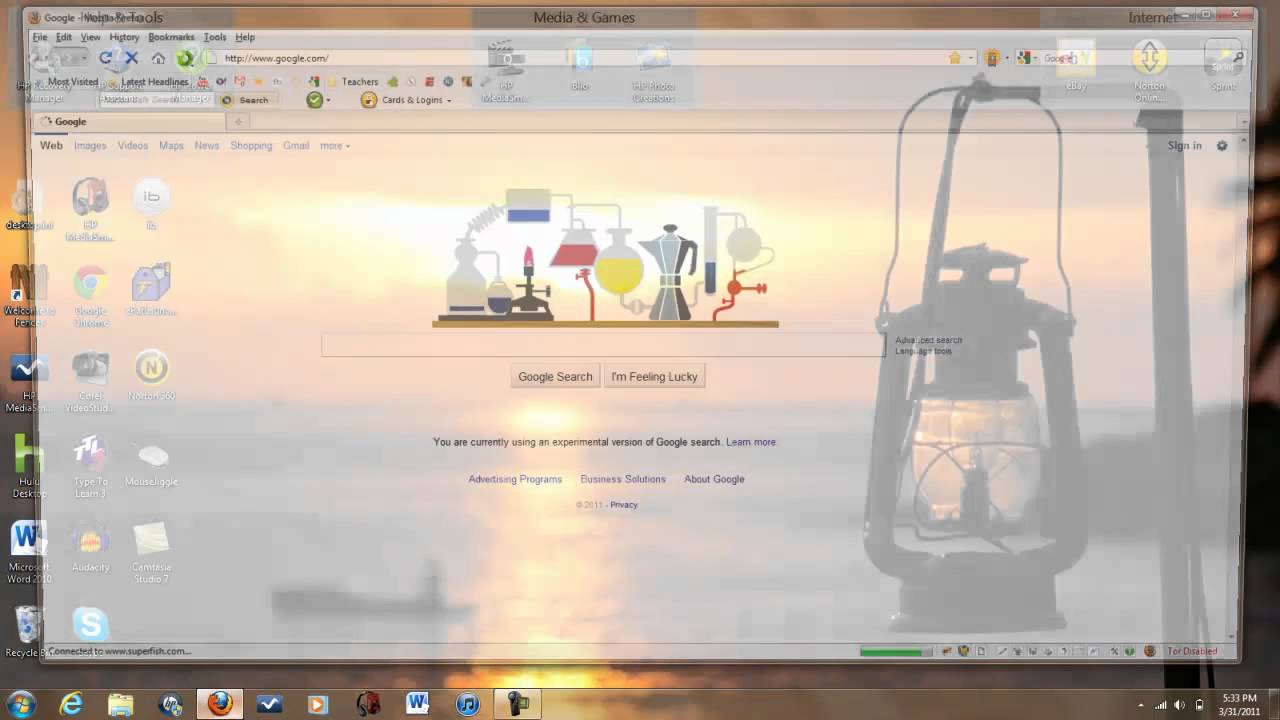Open the location bar history dropdown arrow
Image resolution: width=1280 pixels, height=720 pixels.
pyautogui.click(x=970, y=58)
